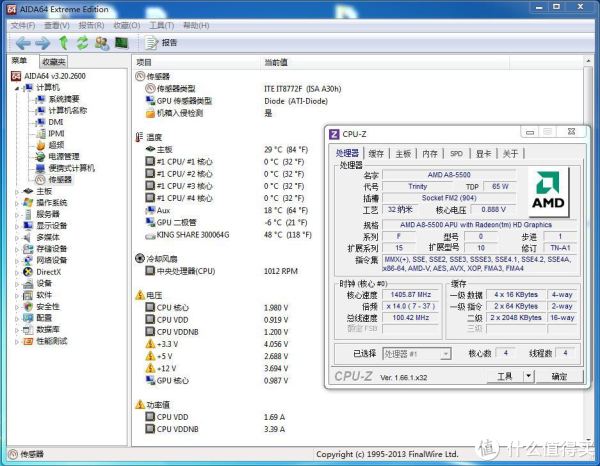This screenshot has width=600, height=466.
Task: Expand the 网络设备 tree node
Action: [16, 261]
